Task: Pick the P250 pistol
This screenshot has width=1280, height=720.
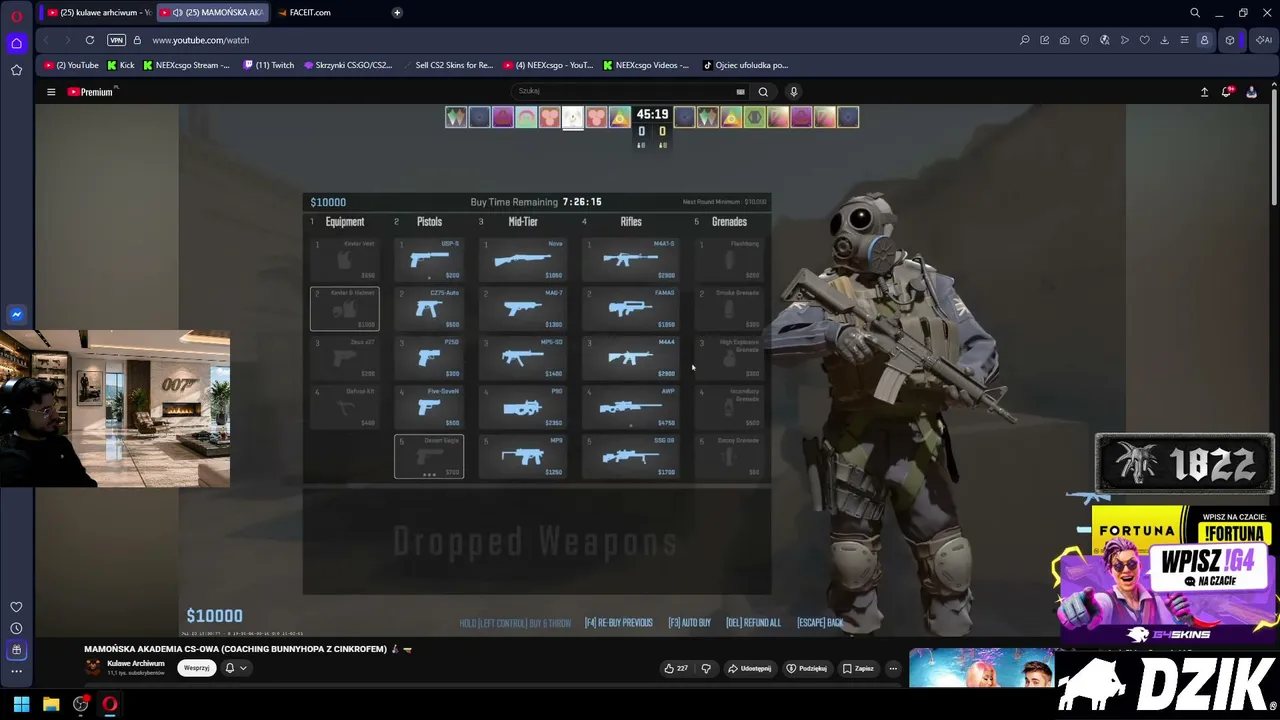Action: [429, 358]
